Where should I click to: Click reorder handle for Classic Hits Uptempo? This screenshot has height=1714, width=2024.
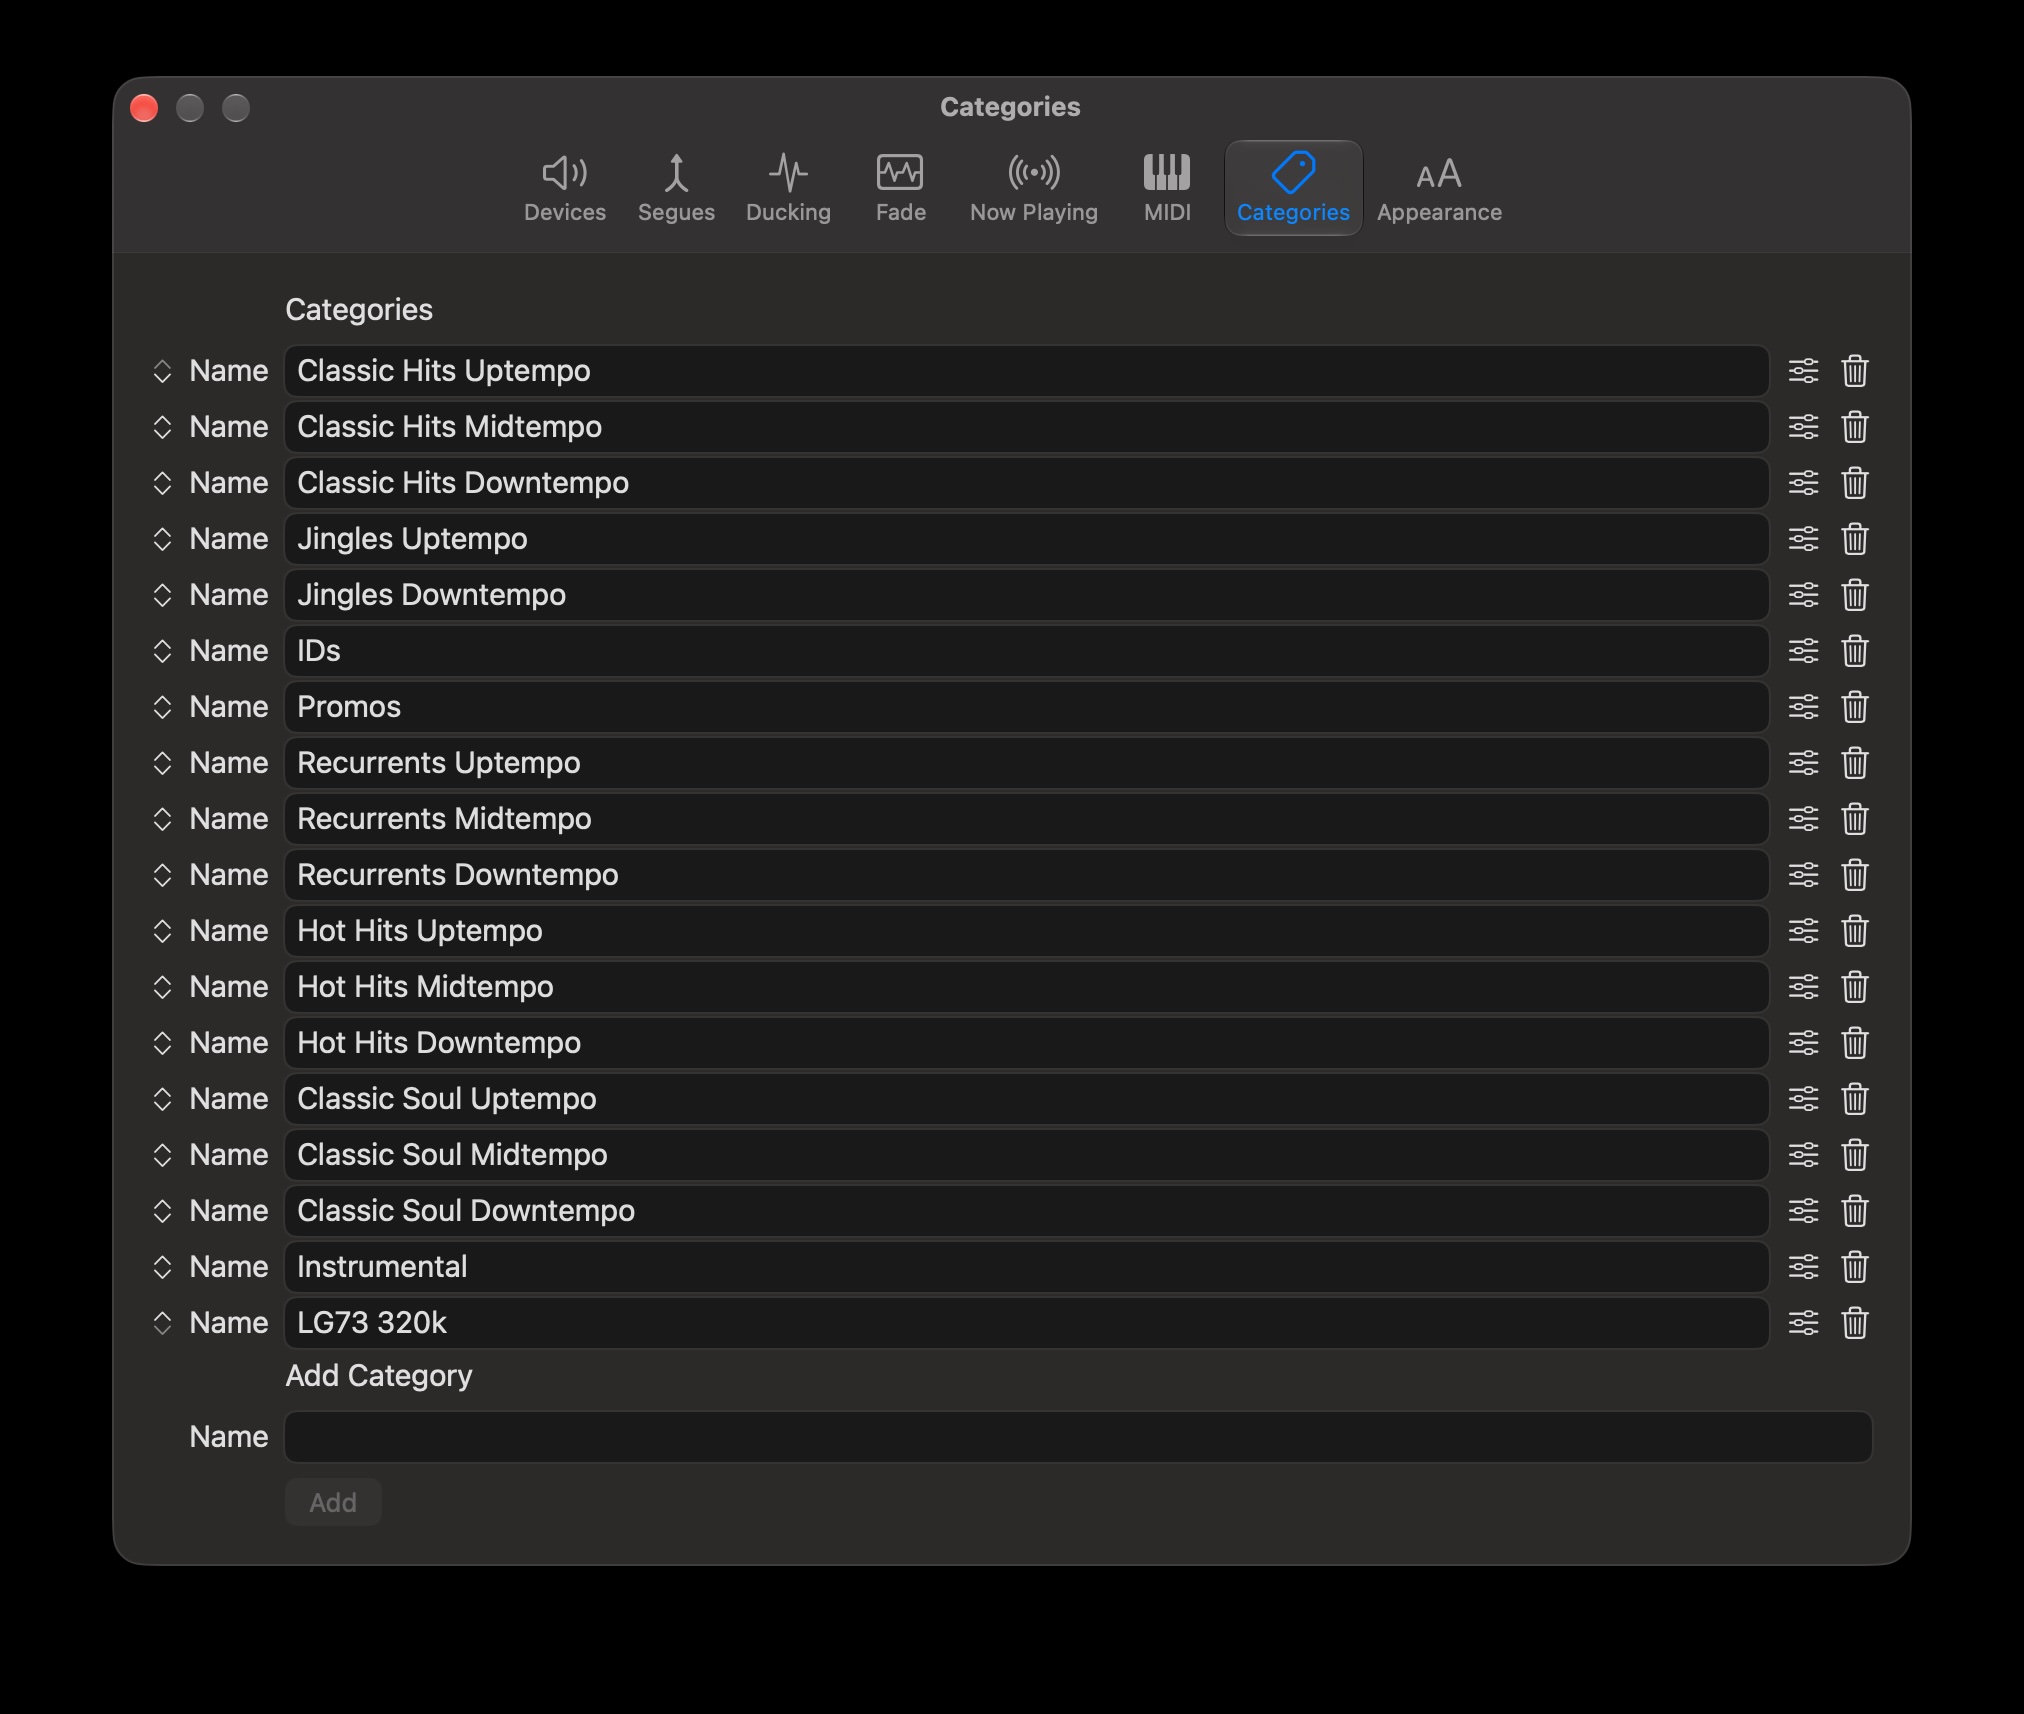pos(162,371)
